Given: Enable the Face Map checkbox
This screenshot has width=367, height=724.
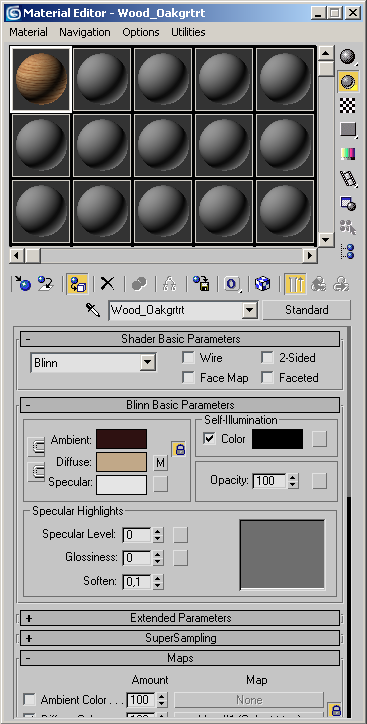Looking at the screenshot, I should pyautogui.click(x=188, y=378).
